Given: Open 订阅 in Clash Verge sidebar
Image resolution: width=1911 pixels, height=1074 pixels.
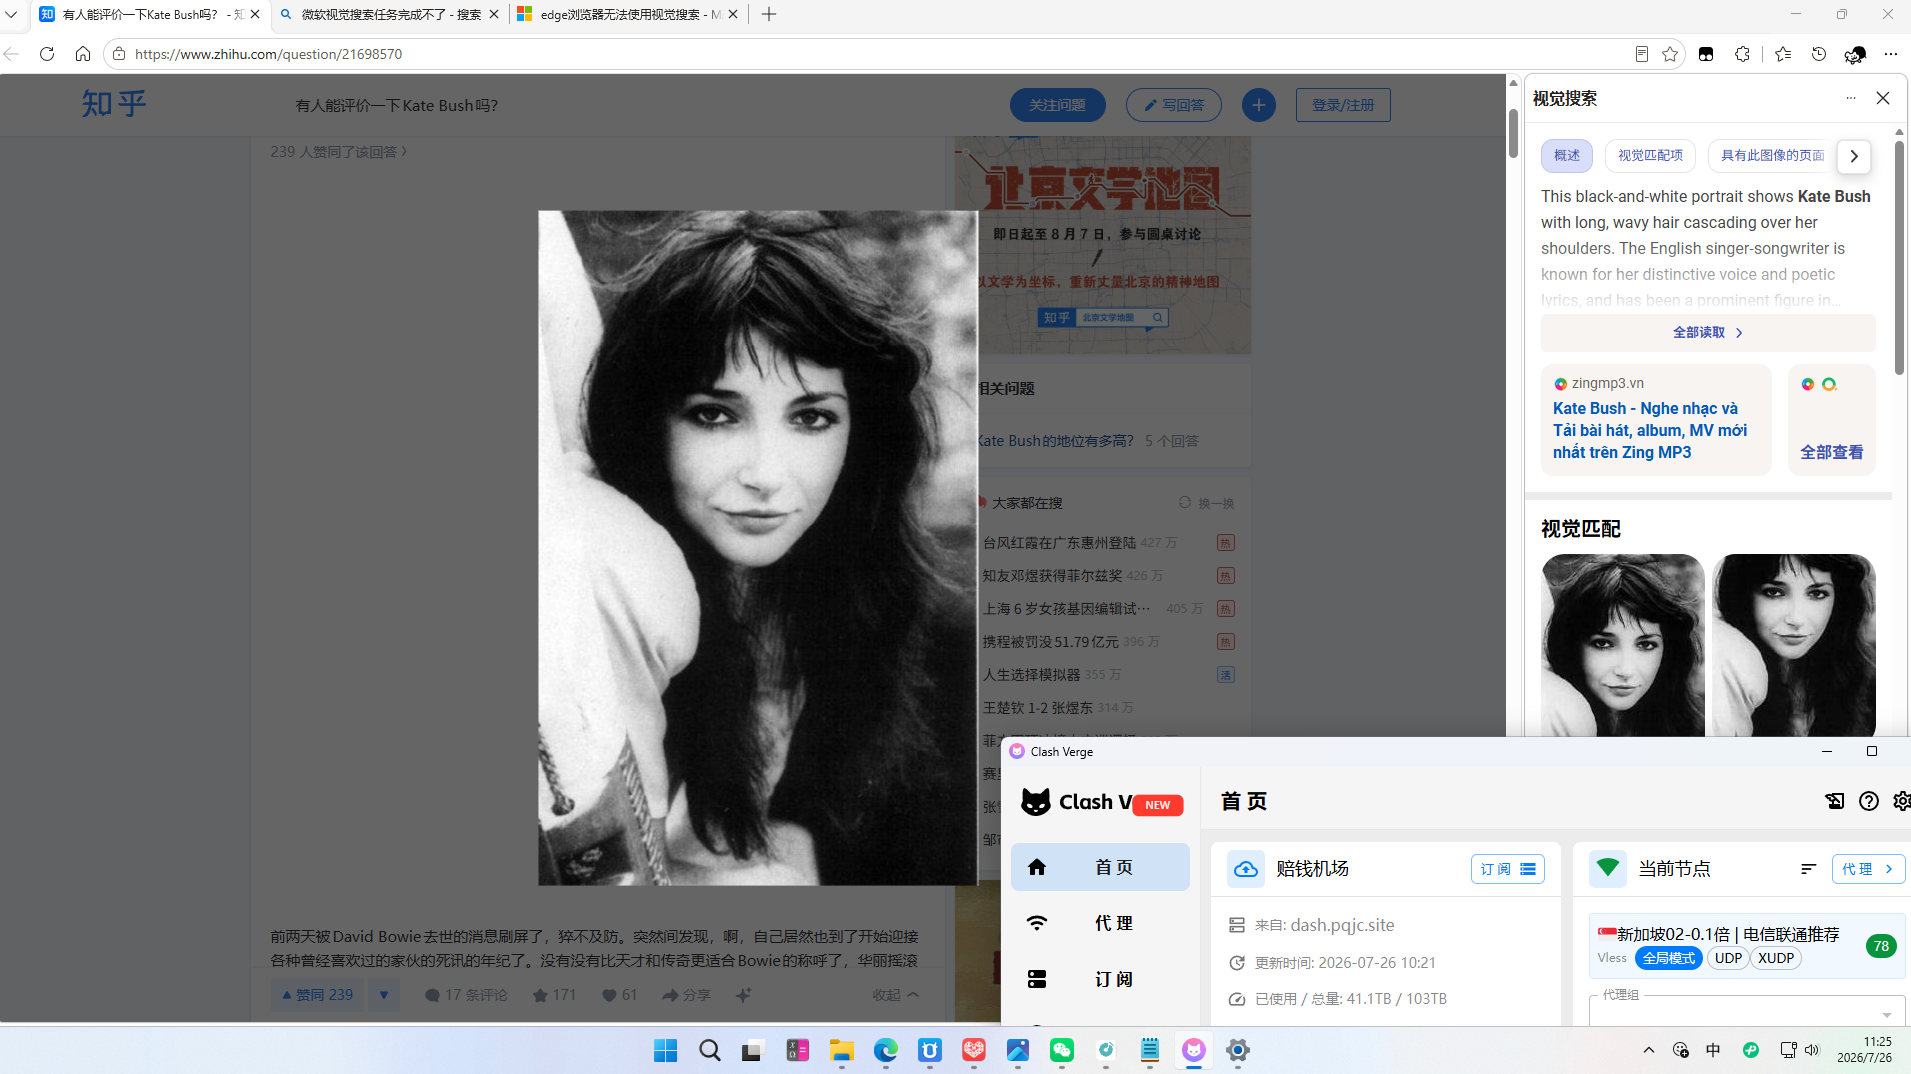Looking at the screenshot, I should coord(1100,979).
